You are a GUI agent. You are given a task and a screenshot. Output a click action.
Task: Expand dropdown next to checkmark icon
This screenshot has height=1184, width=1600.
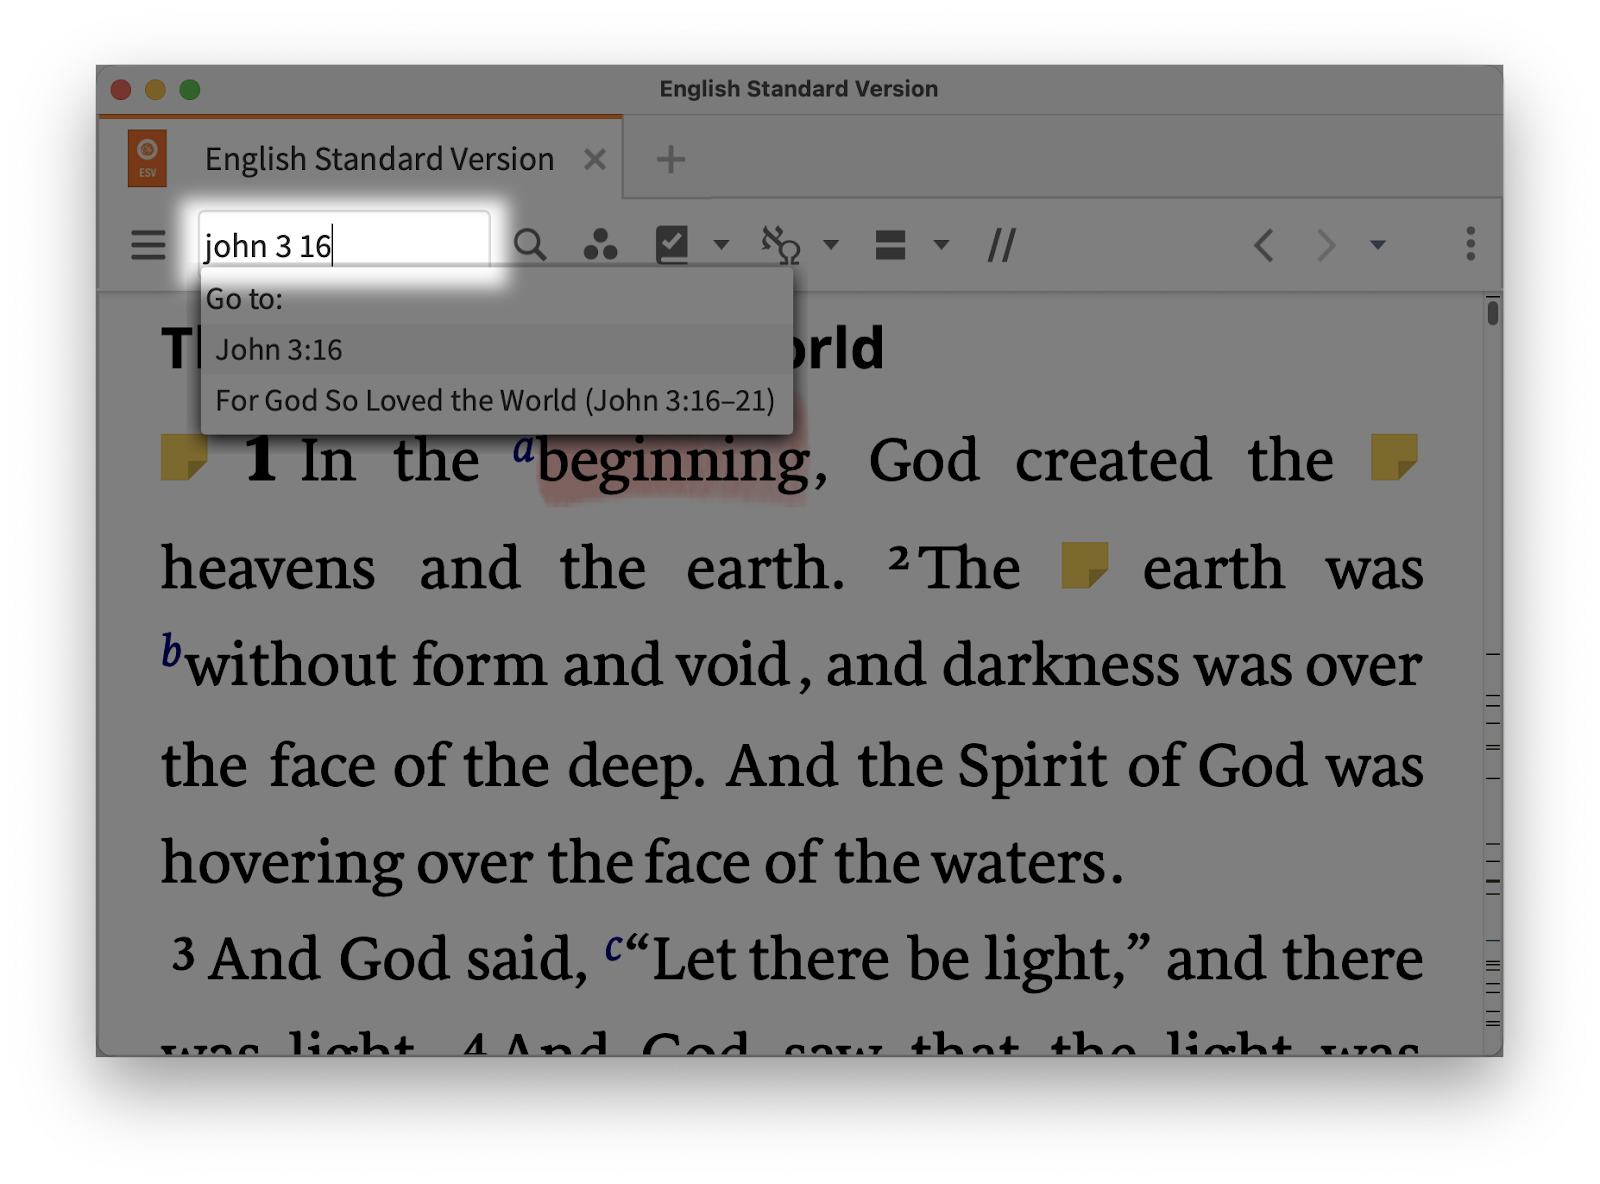(x=721, y=245)
